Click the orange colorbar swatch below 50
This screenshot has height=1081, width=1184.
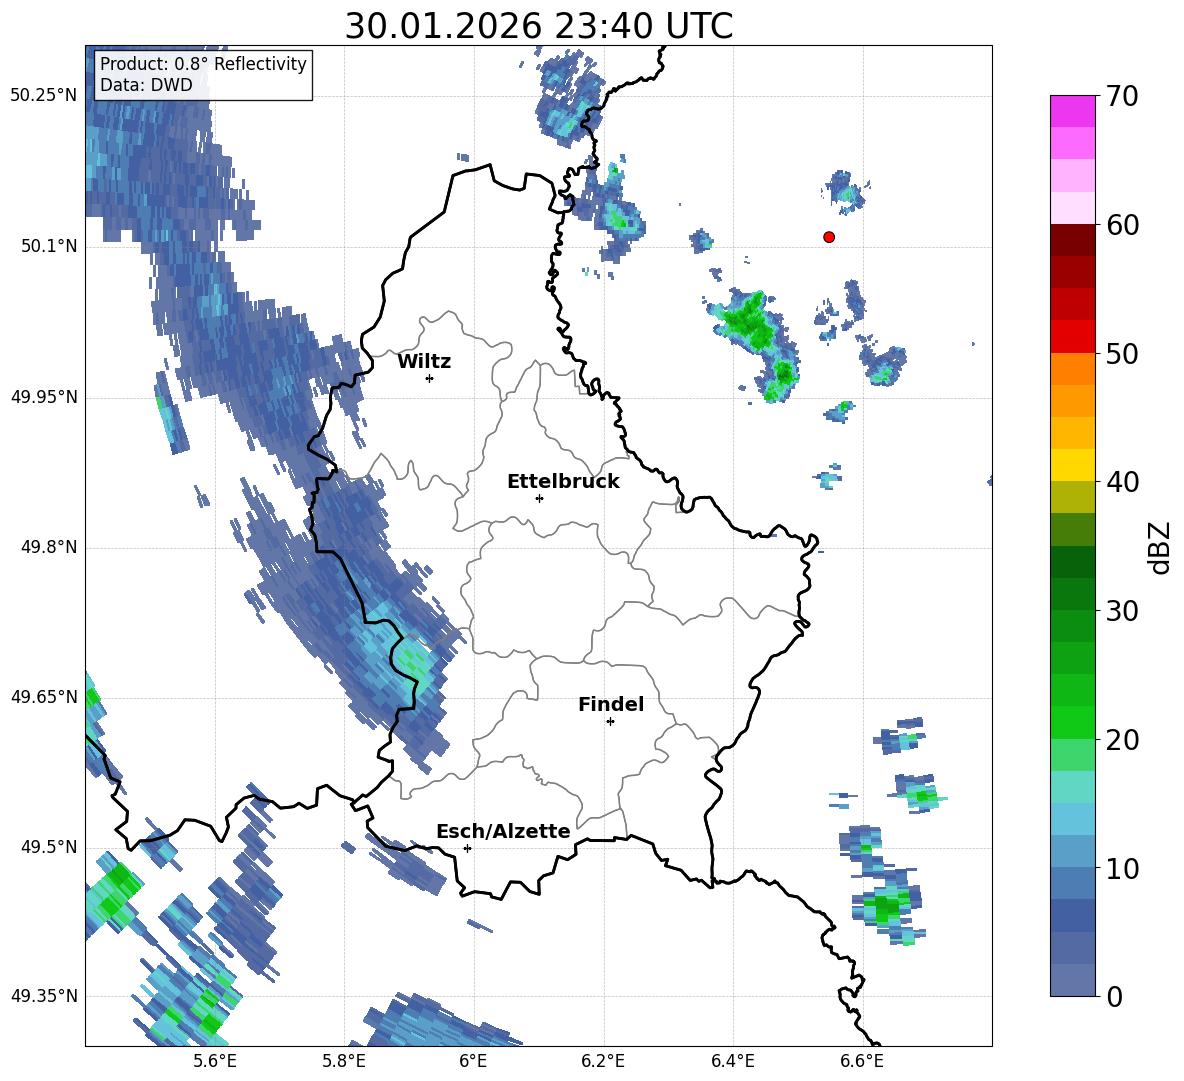(x=1072, y=368)
